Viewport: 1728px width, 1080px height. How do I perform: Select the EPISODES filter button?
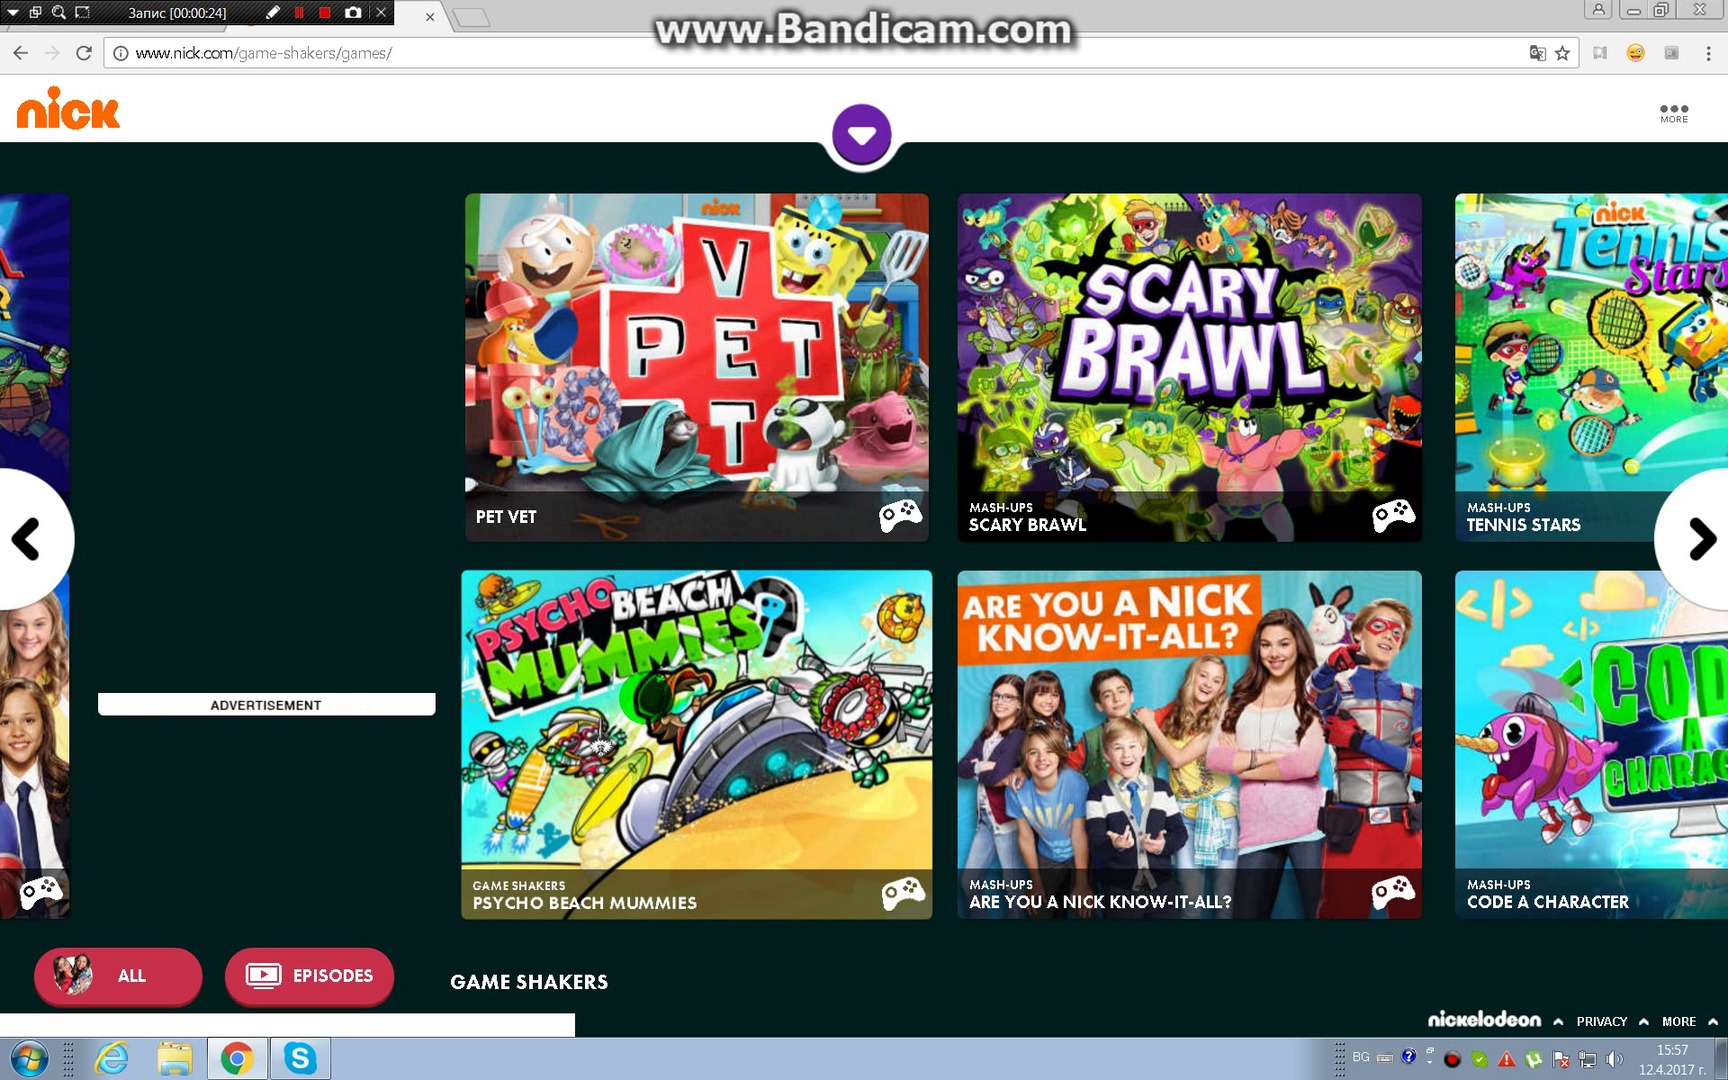point(309,976)
